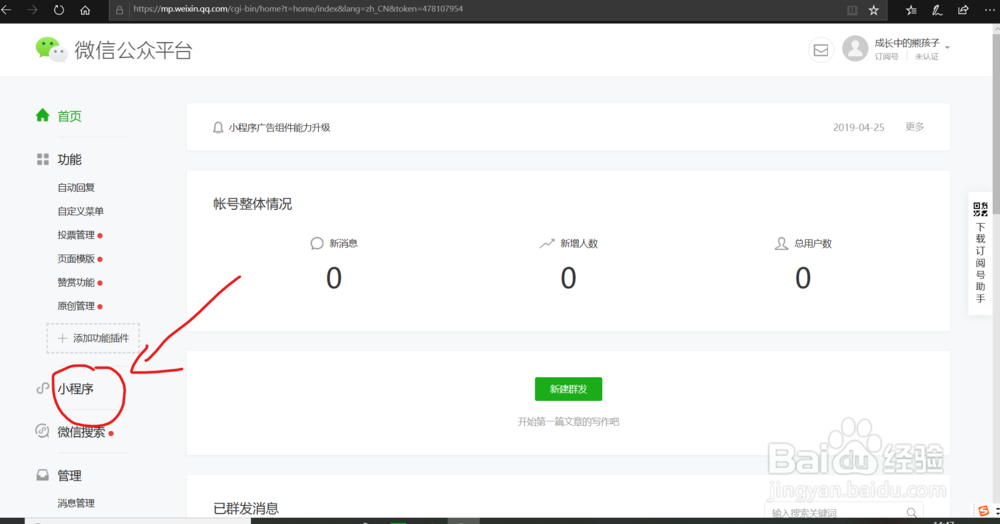The image size is (1000, 524).
Task: Click 微信公众平台 title
Action: click(x=133, y=50)
